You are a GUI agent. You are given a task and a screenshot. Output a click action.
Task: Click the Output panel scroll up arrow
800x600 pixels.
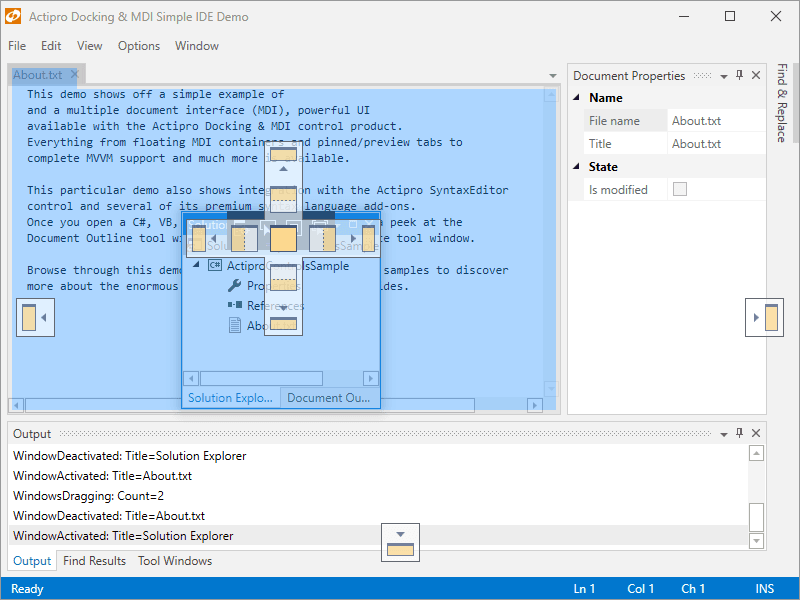pyautogui.click(x=756, y=453)
